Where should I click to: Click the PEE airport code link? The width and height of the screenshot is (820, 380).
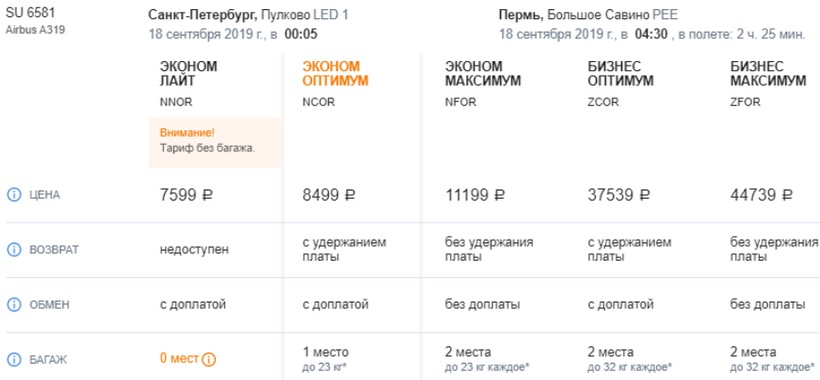(x=665, y=15)
